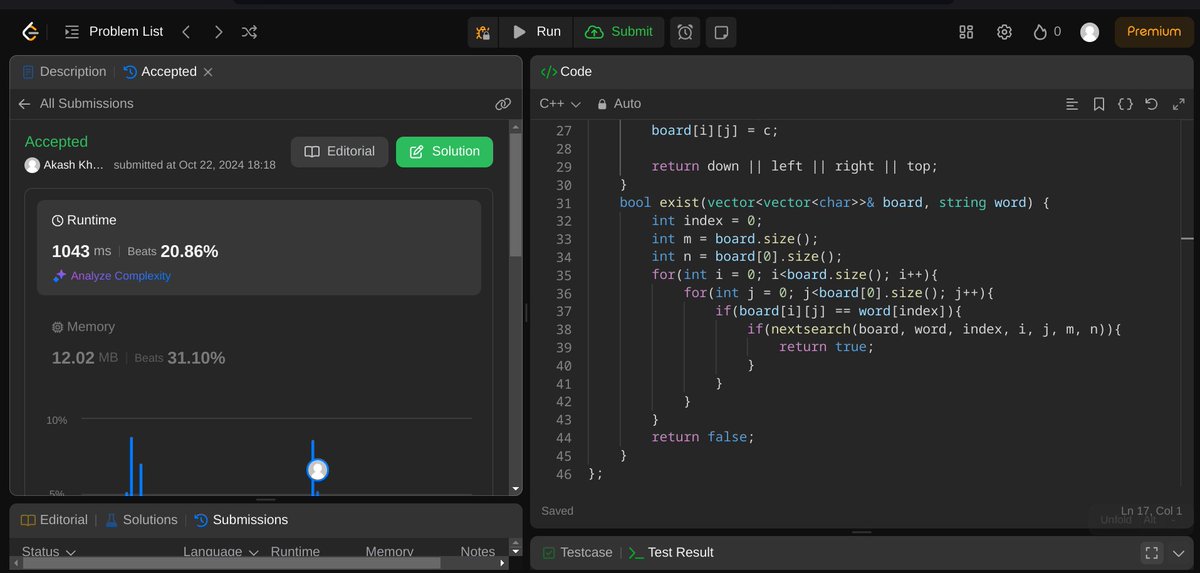Click 'return false;' on line 44
Viewport: 1200px width, 573px height.
coord(702,437)
